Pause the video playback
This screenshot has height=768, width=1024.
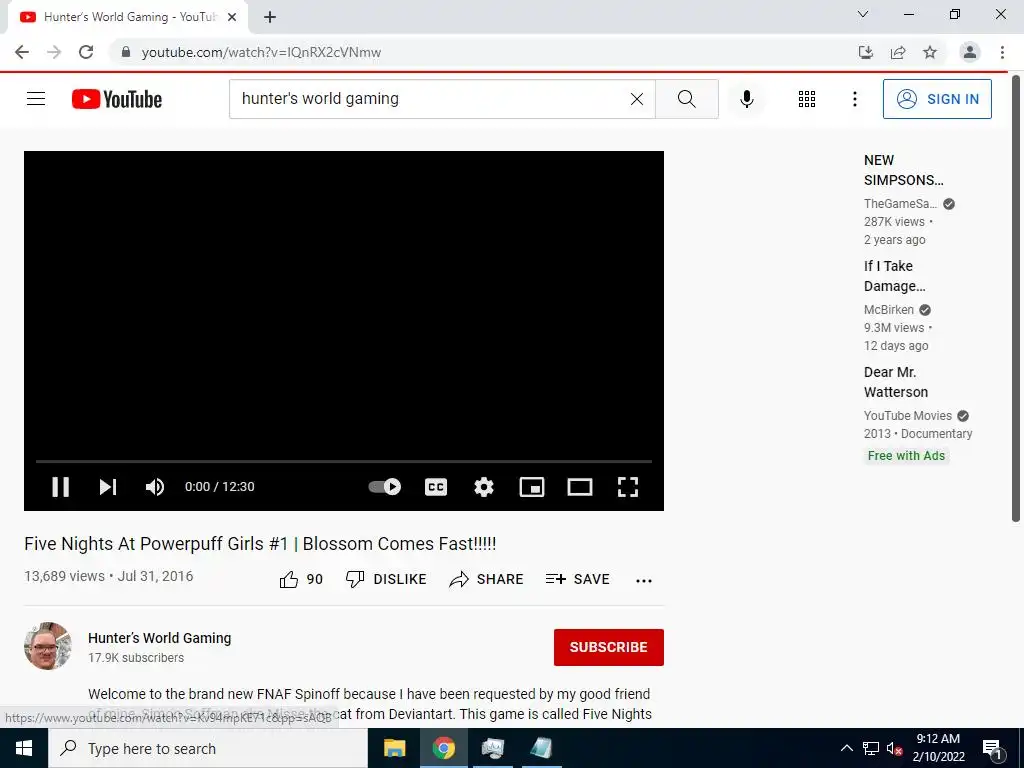point(61,487)
